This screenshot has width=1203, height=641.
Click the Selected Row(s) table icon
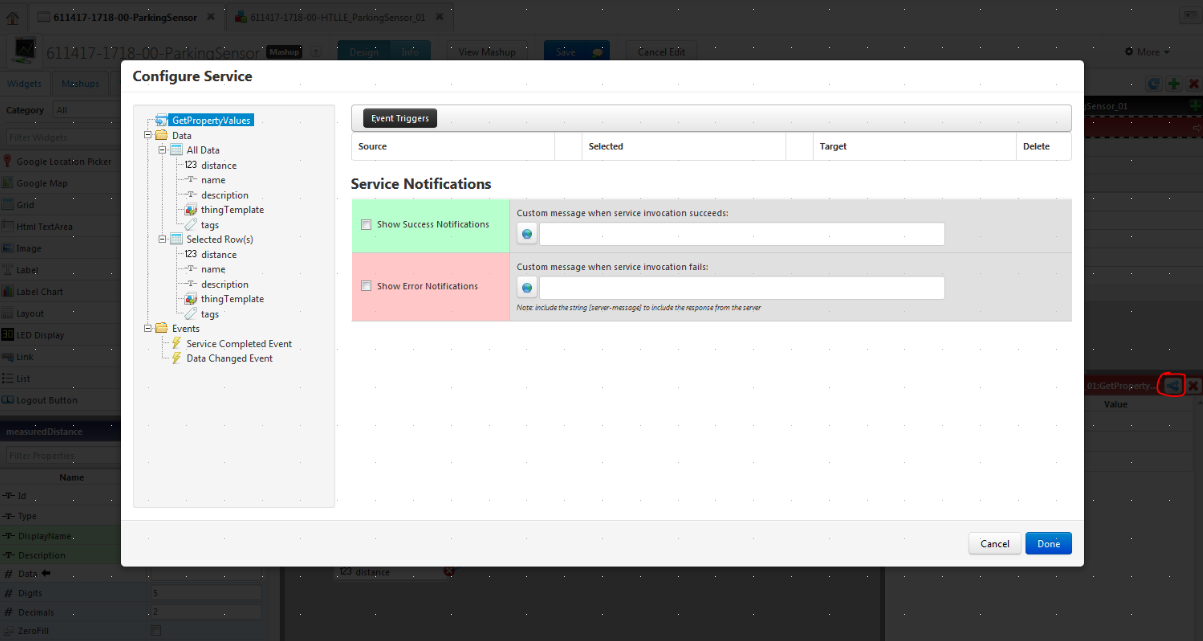coord(176,239)
